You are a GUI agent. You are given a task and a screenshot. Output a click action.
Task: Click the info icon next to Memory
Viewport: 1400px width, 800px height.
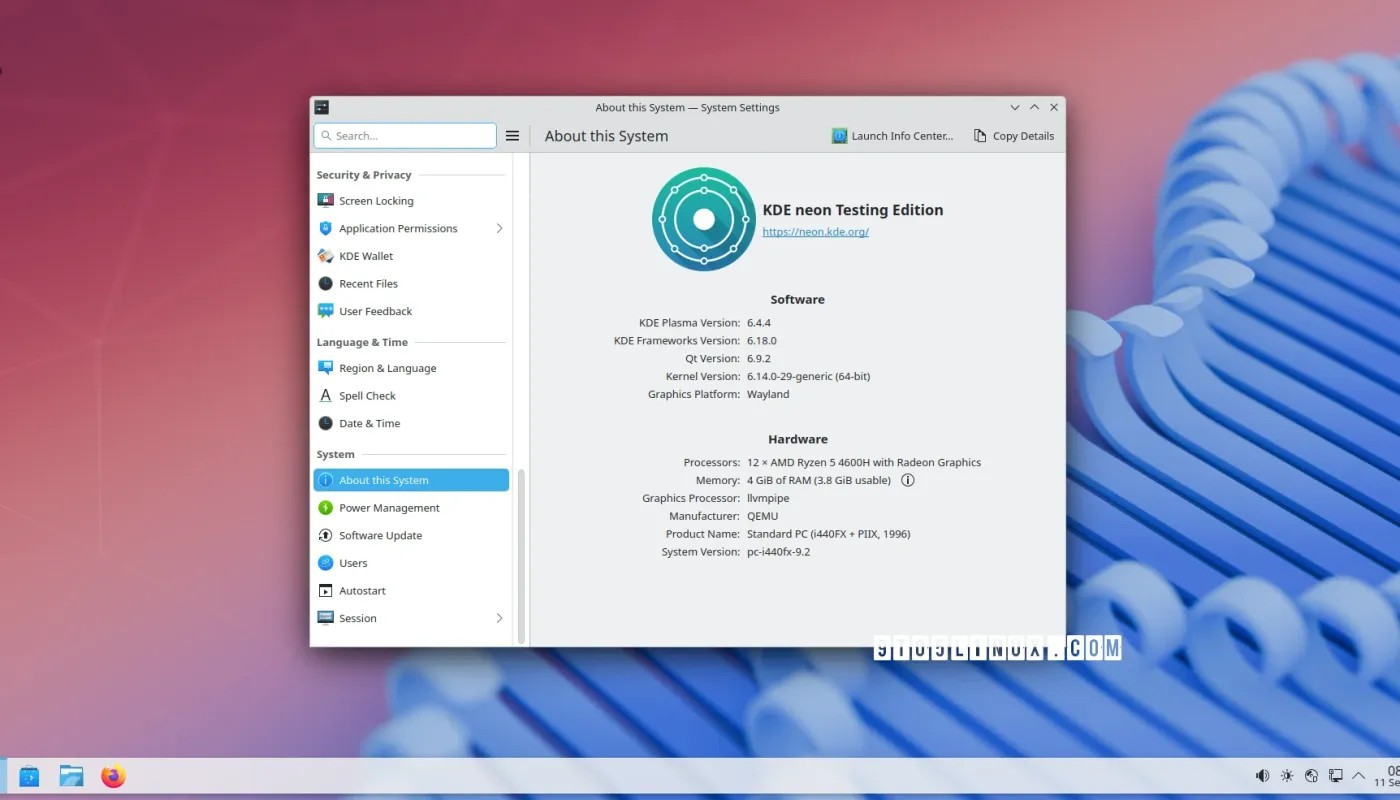pyautogui.click(x=907, y=480)
